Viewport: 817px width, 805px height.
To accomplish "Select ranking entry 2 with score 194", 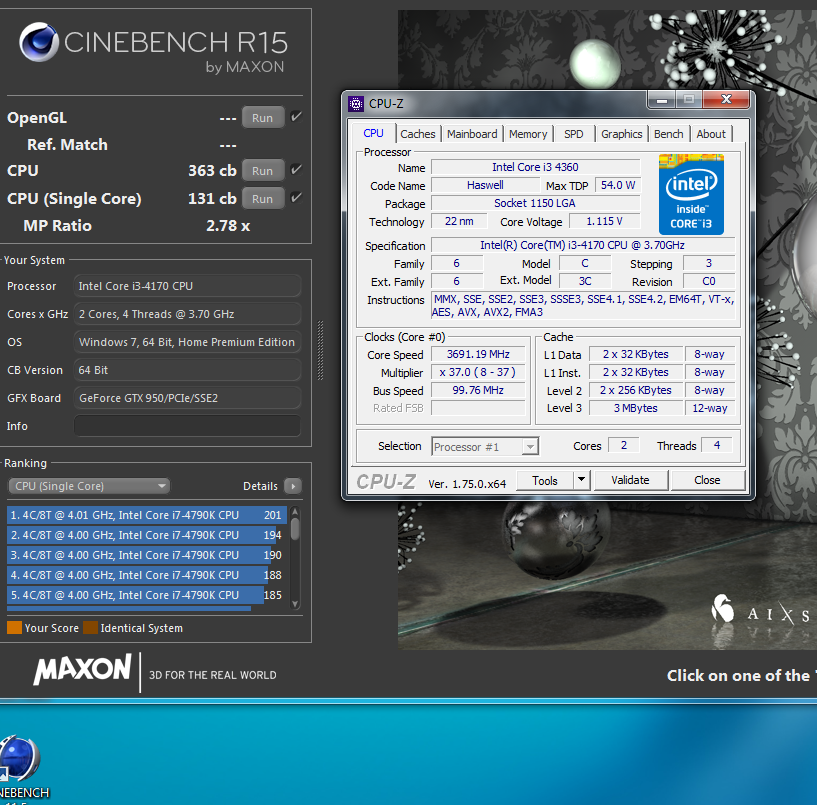I will tap(147, 535).
